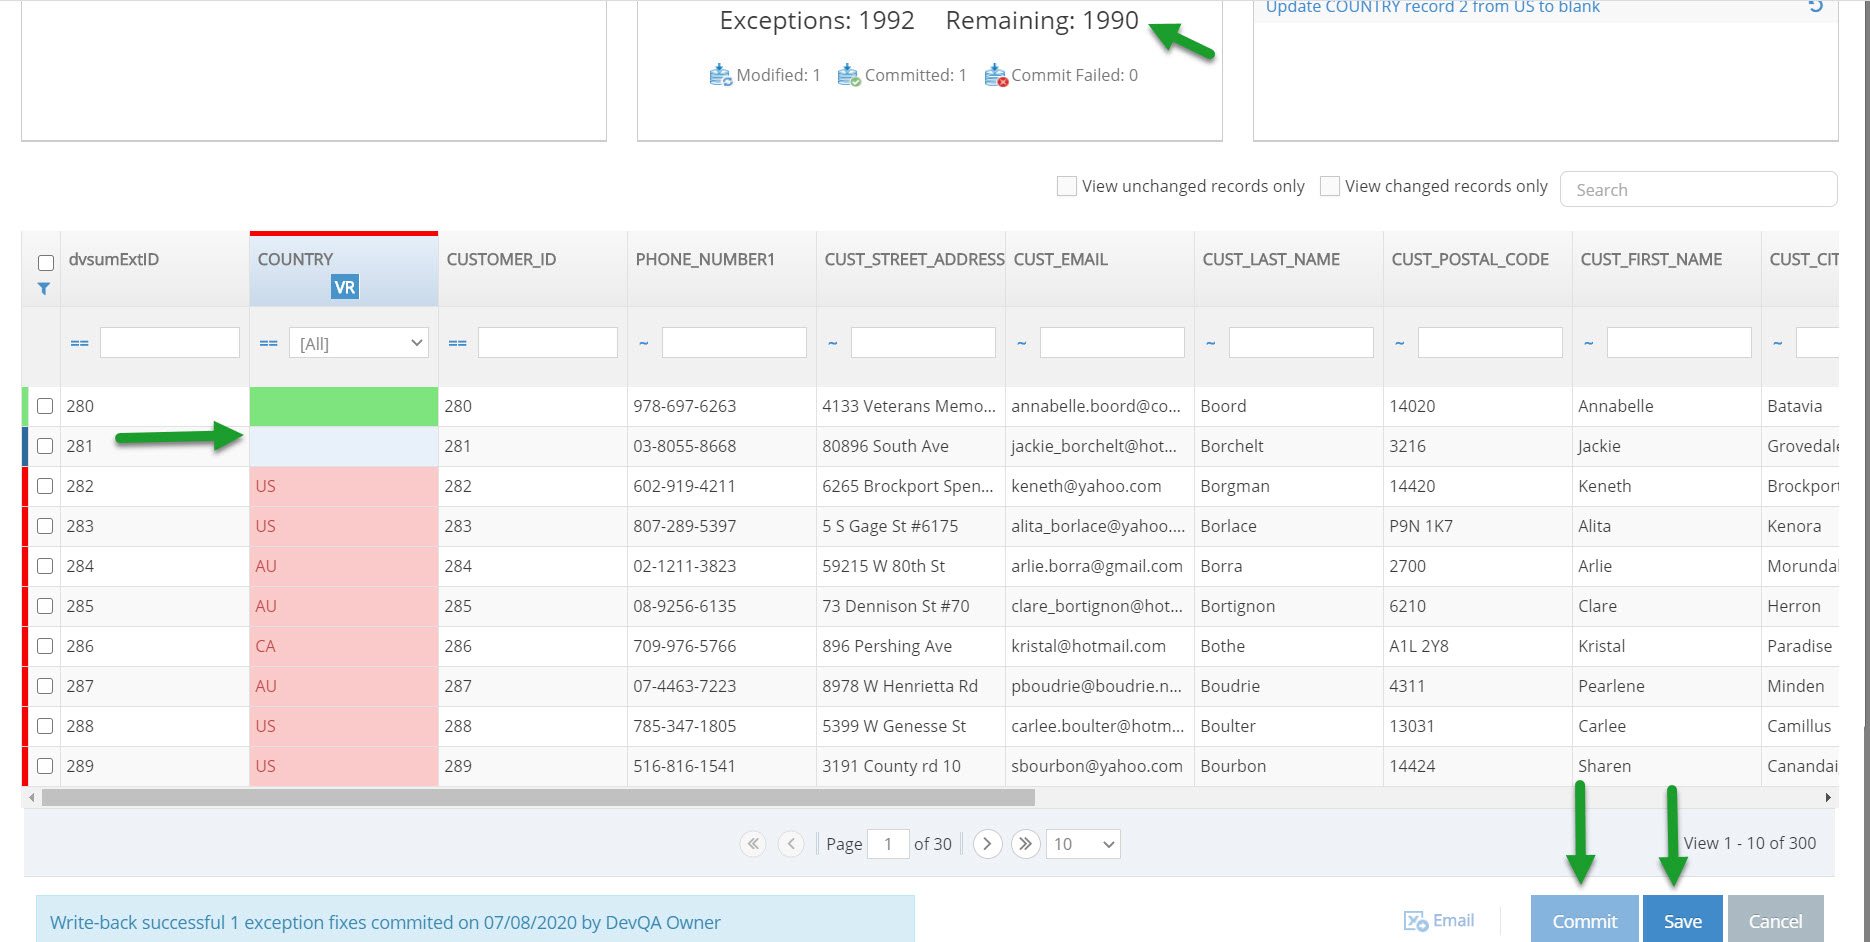Go to the previous page
This screenshot has height=942, width=1870.
pyautogui.click(x=791, y=844)
